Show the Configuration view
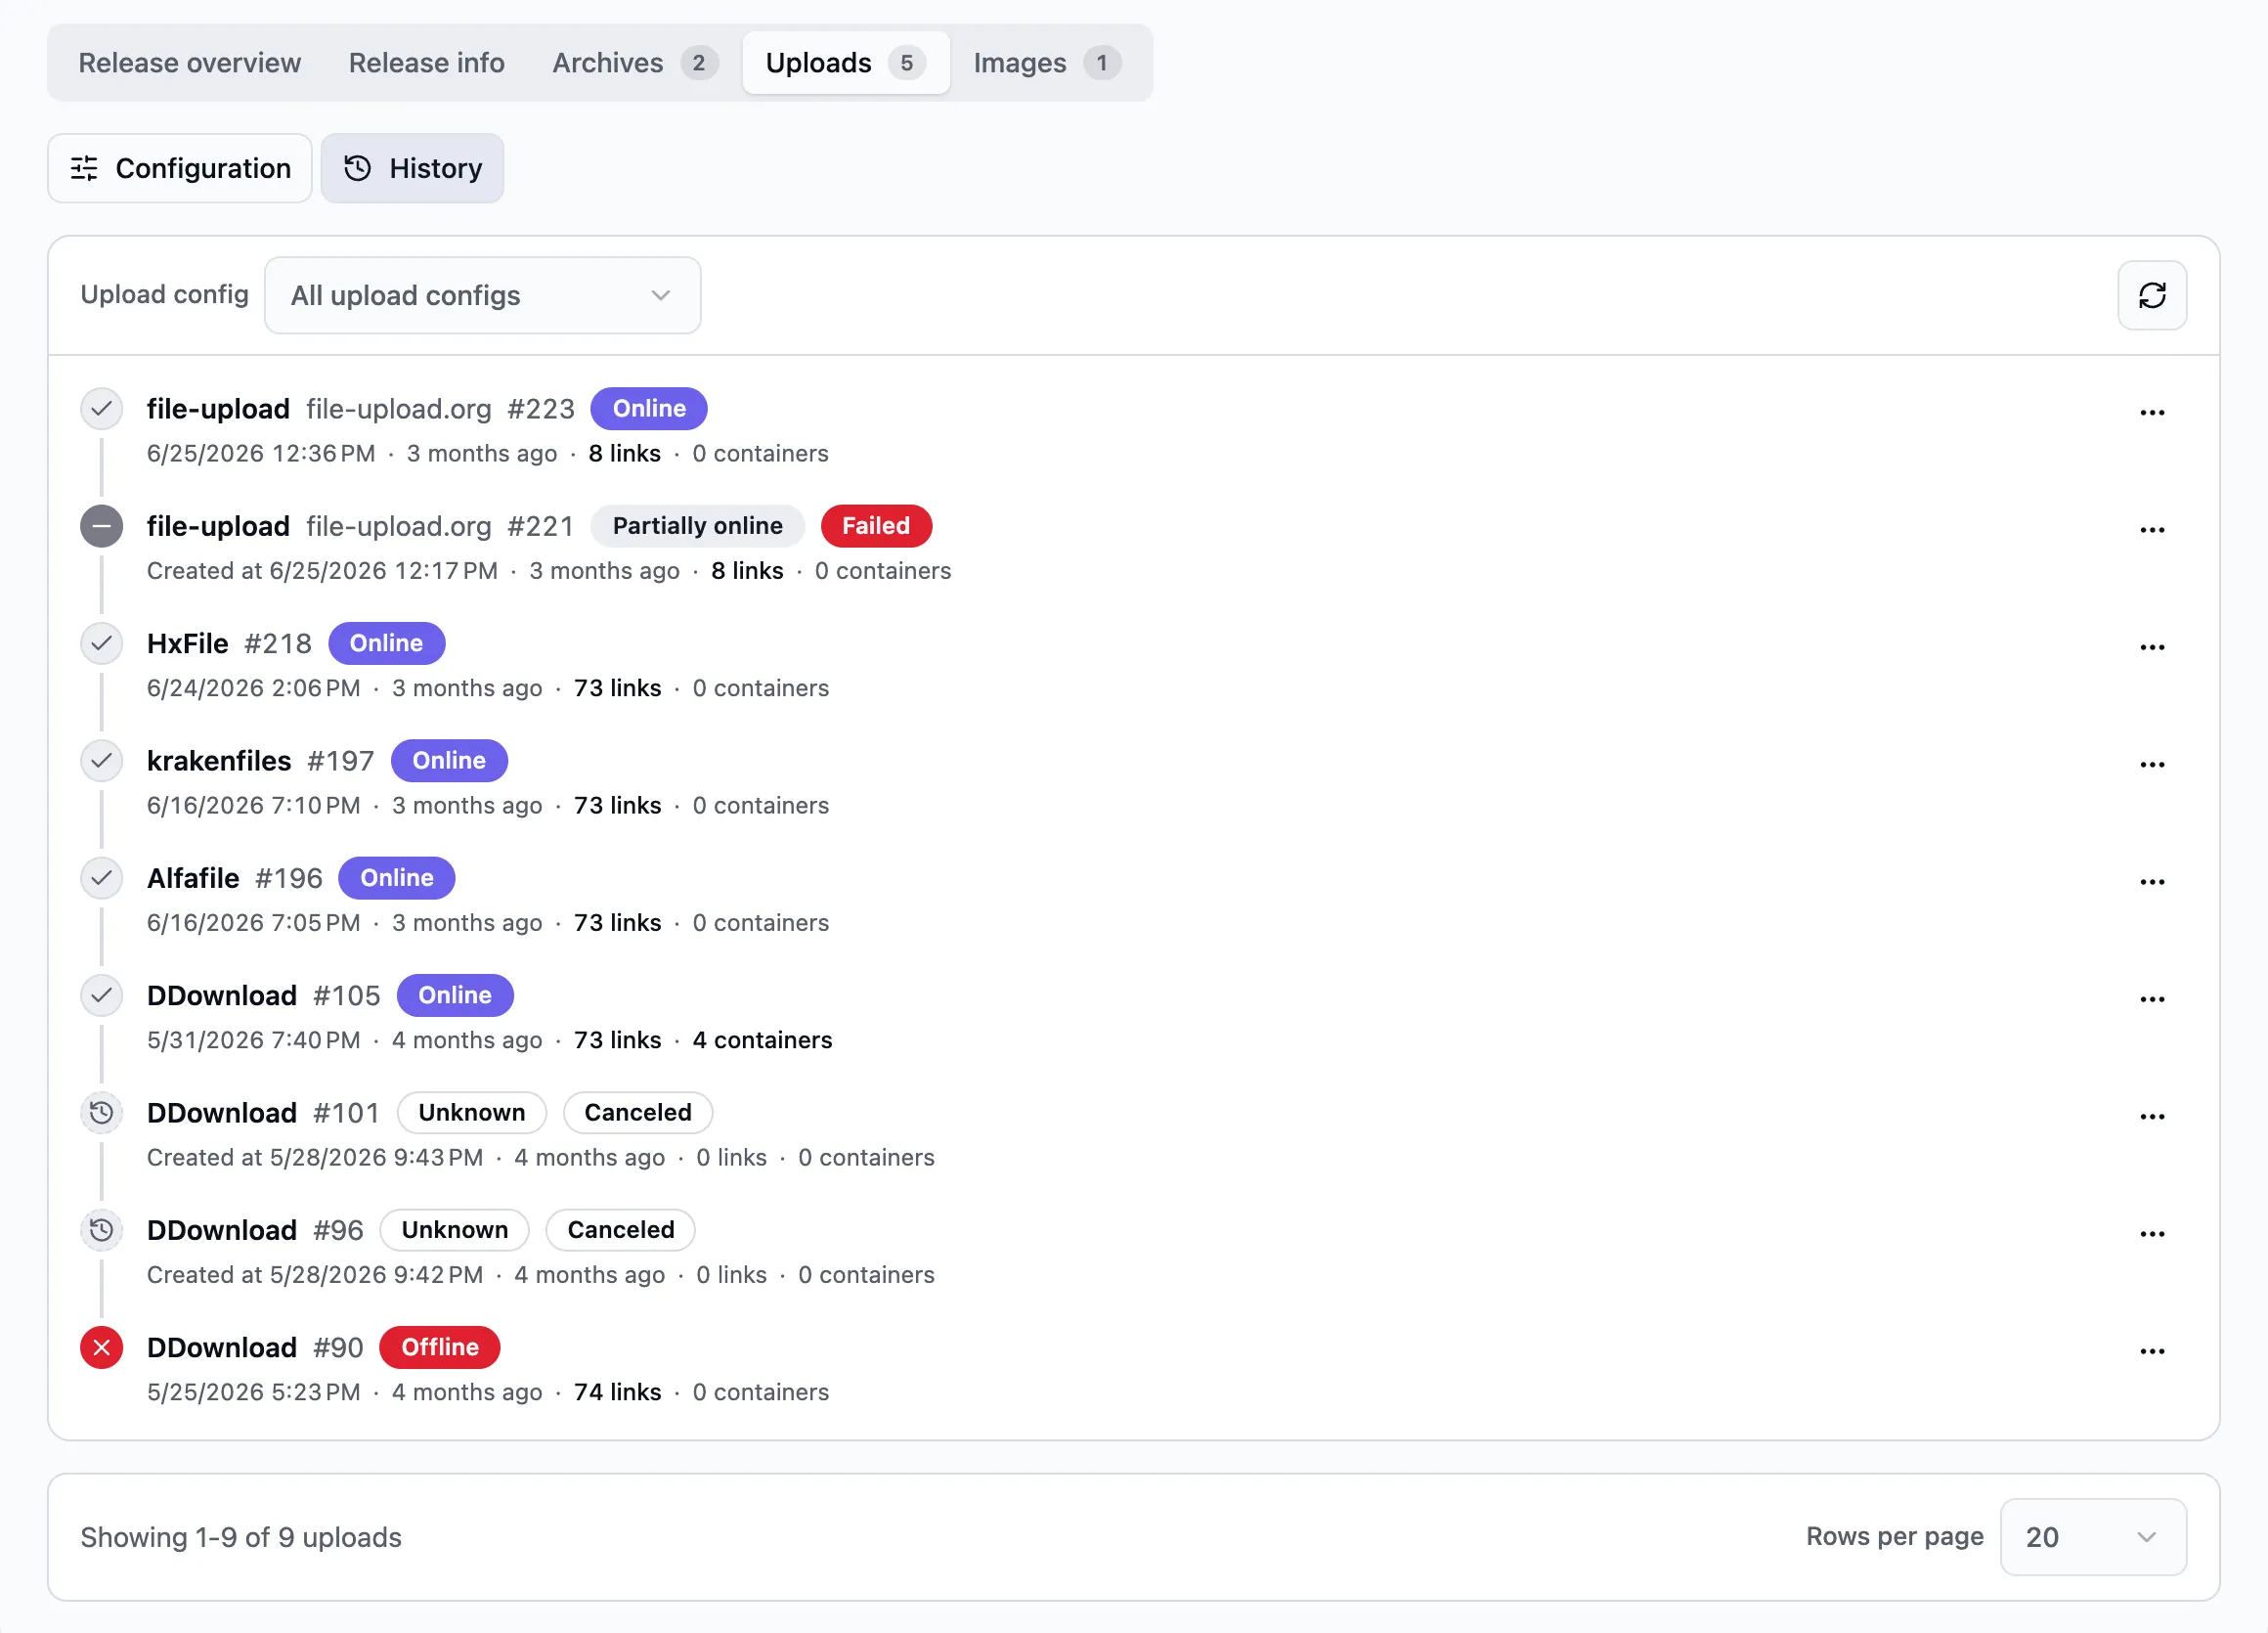The image size is (2268, 1633). [180, 168]
